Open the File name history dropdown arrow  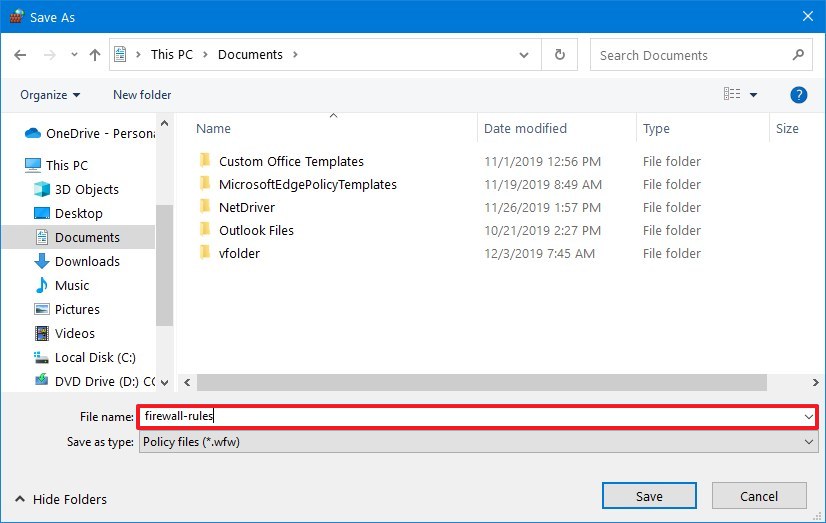(808, 416)
